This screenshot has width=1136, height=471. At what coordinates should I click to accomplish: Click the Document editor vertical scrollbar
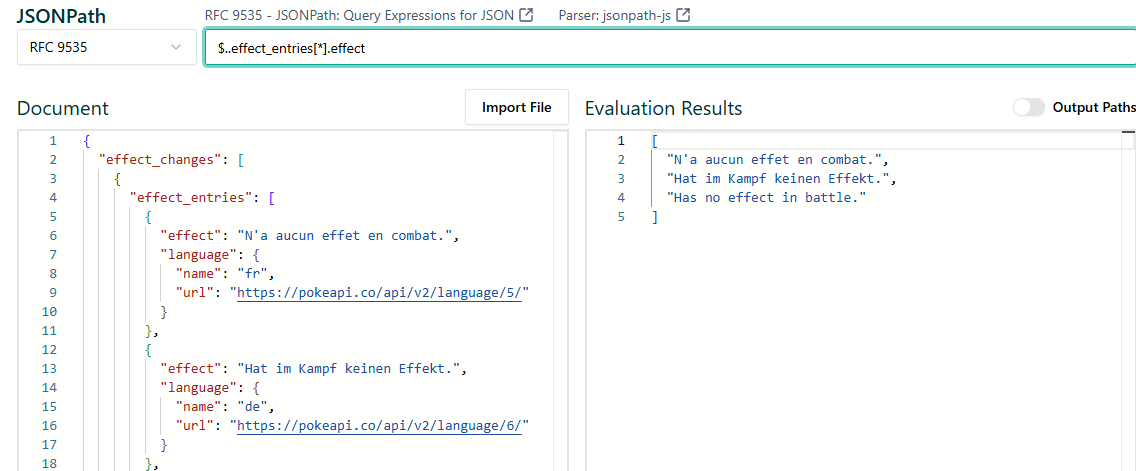pos(560,301)
